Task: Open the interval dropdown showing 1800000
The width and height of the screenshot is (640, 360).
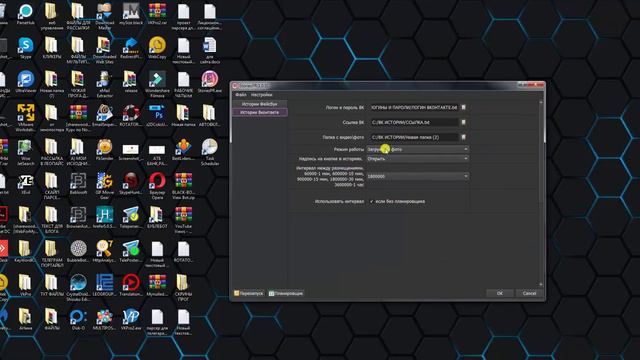Action: point(417,176)
